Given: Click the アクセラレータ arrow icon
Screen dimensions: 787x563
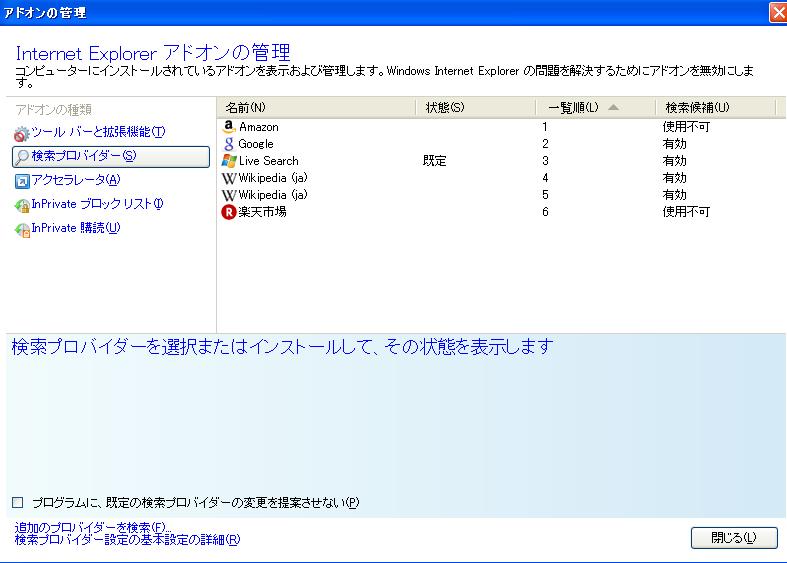Looking at the screenshot, I should pos(22,181).
